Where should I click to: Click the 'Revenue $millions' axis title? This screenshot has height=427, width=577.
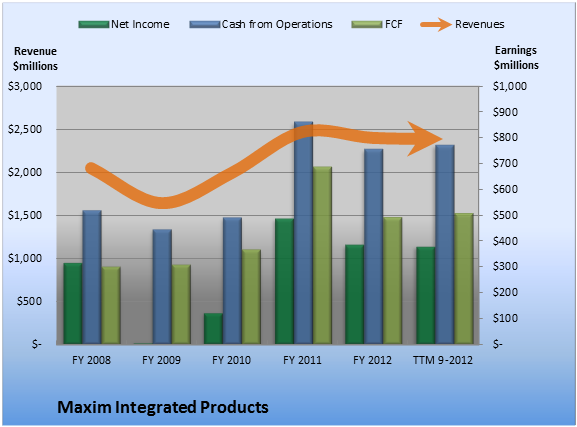tap(35, 59)
